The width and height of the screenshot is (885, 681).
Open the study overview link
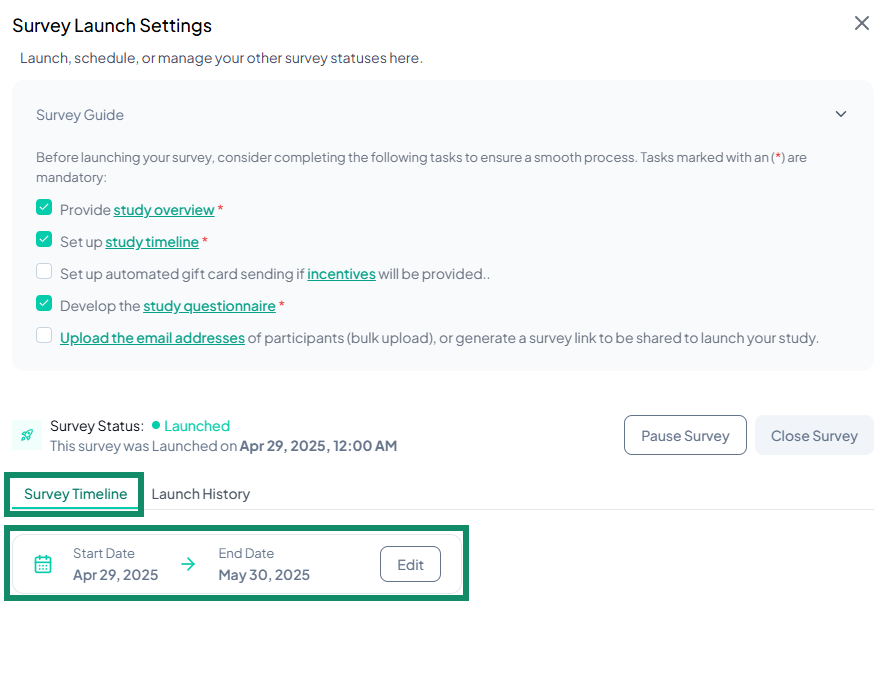coord(164,210)
